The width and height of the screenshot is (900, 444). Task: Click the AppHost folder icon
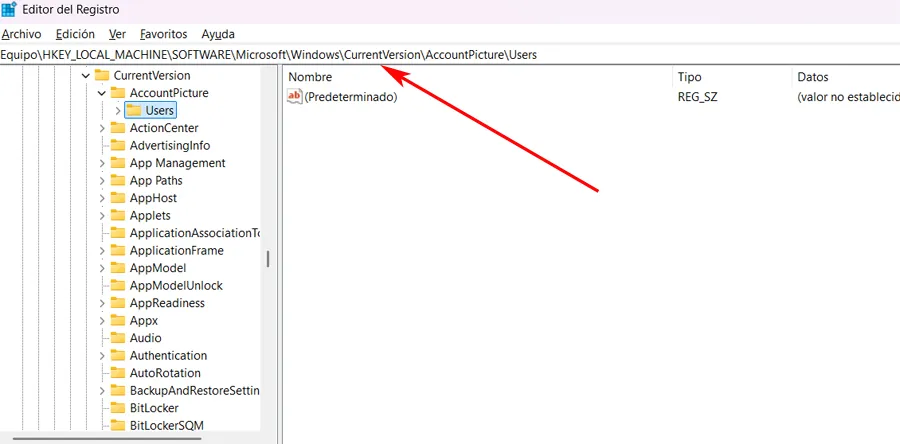click(118, 198)
